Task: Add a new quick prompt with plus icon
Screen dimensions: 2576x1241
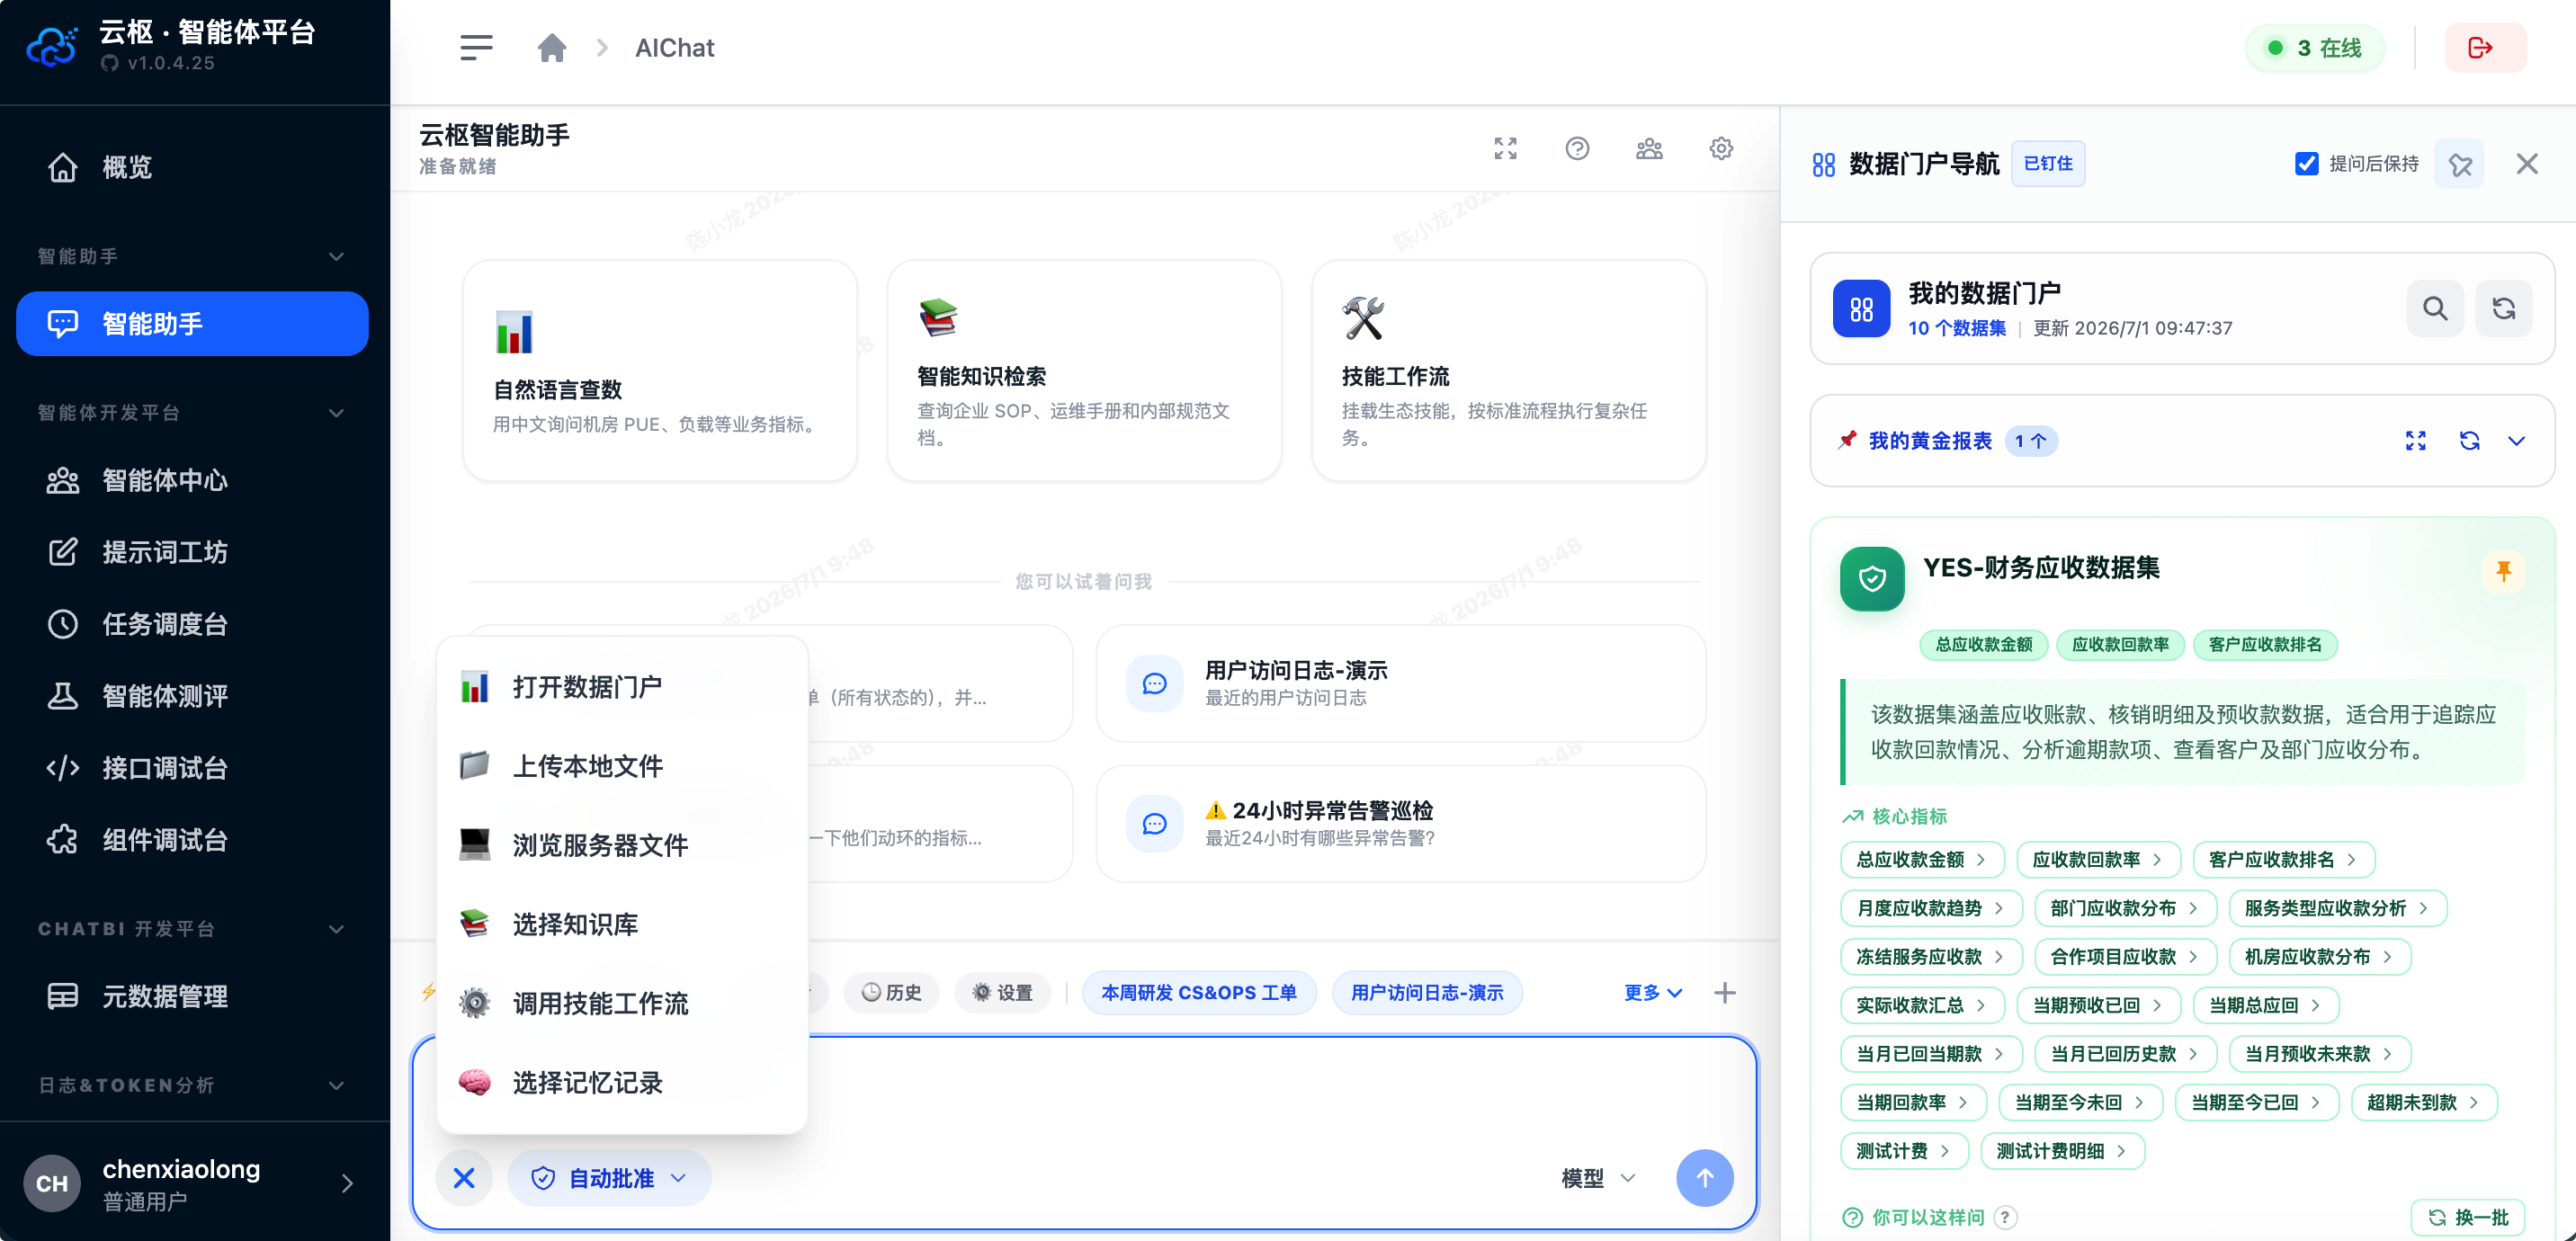Action: tap(1724, 992)
